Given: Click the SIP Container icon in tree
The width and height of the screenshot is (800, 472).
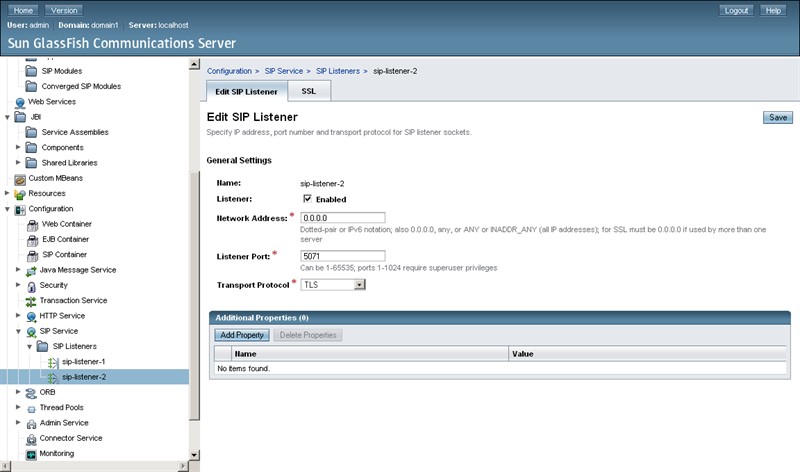Looking at the screenshot, I should (x=31, y=254).
